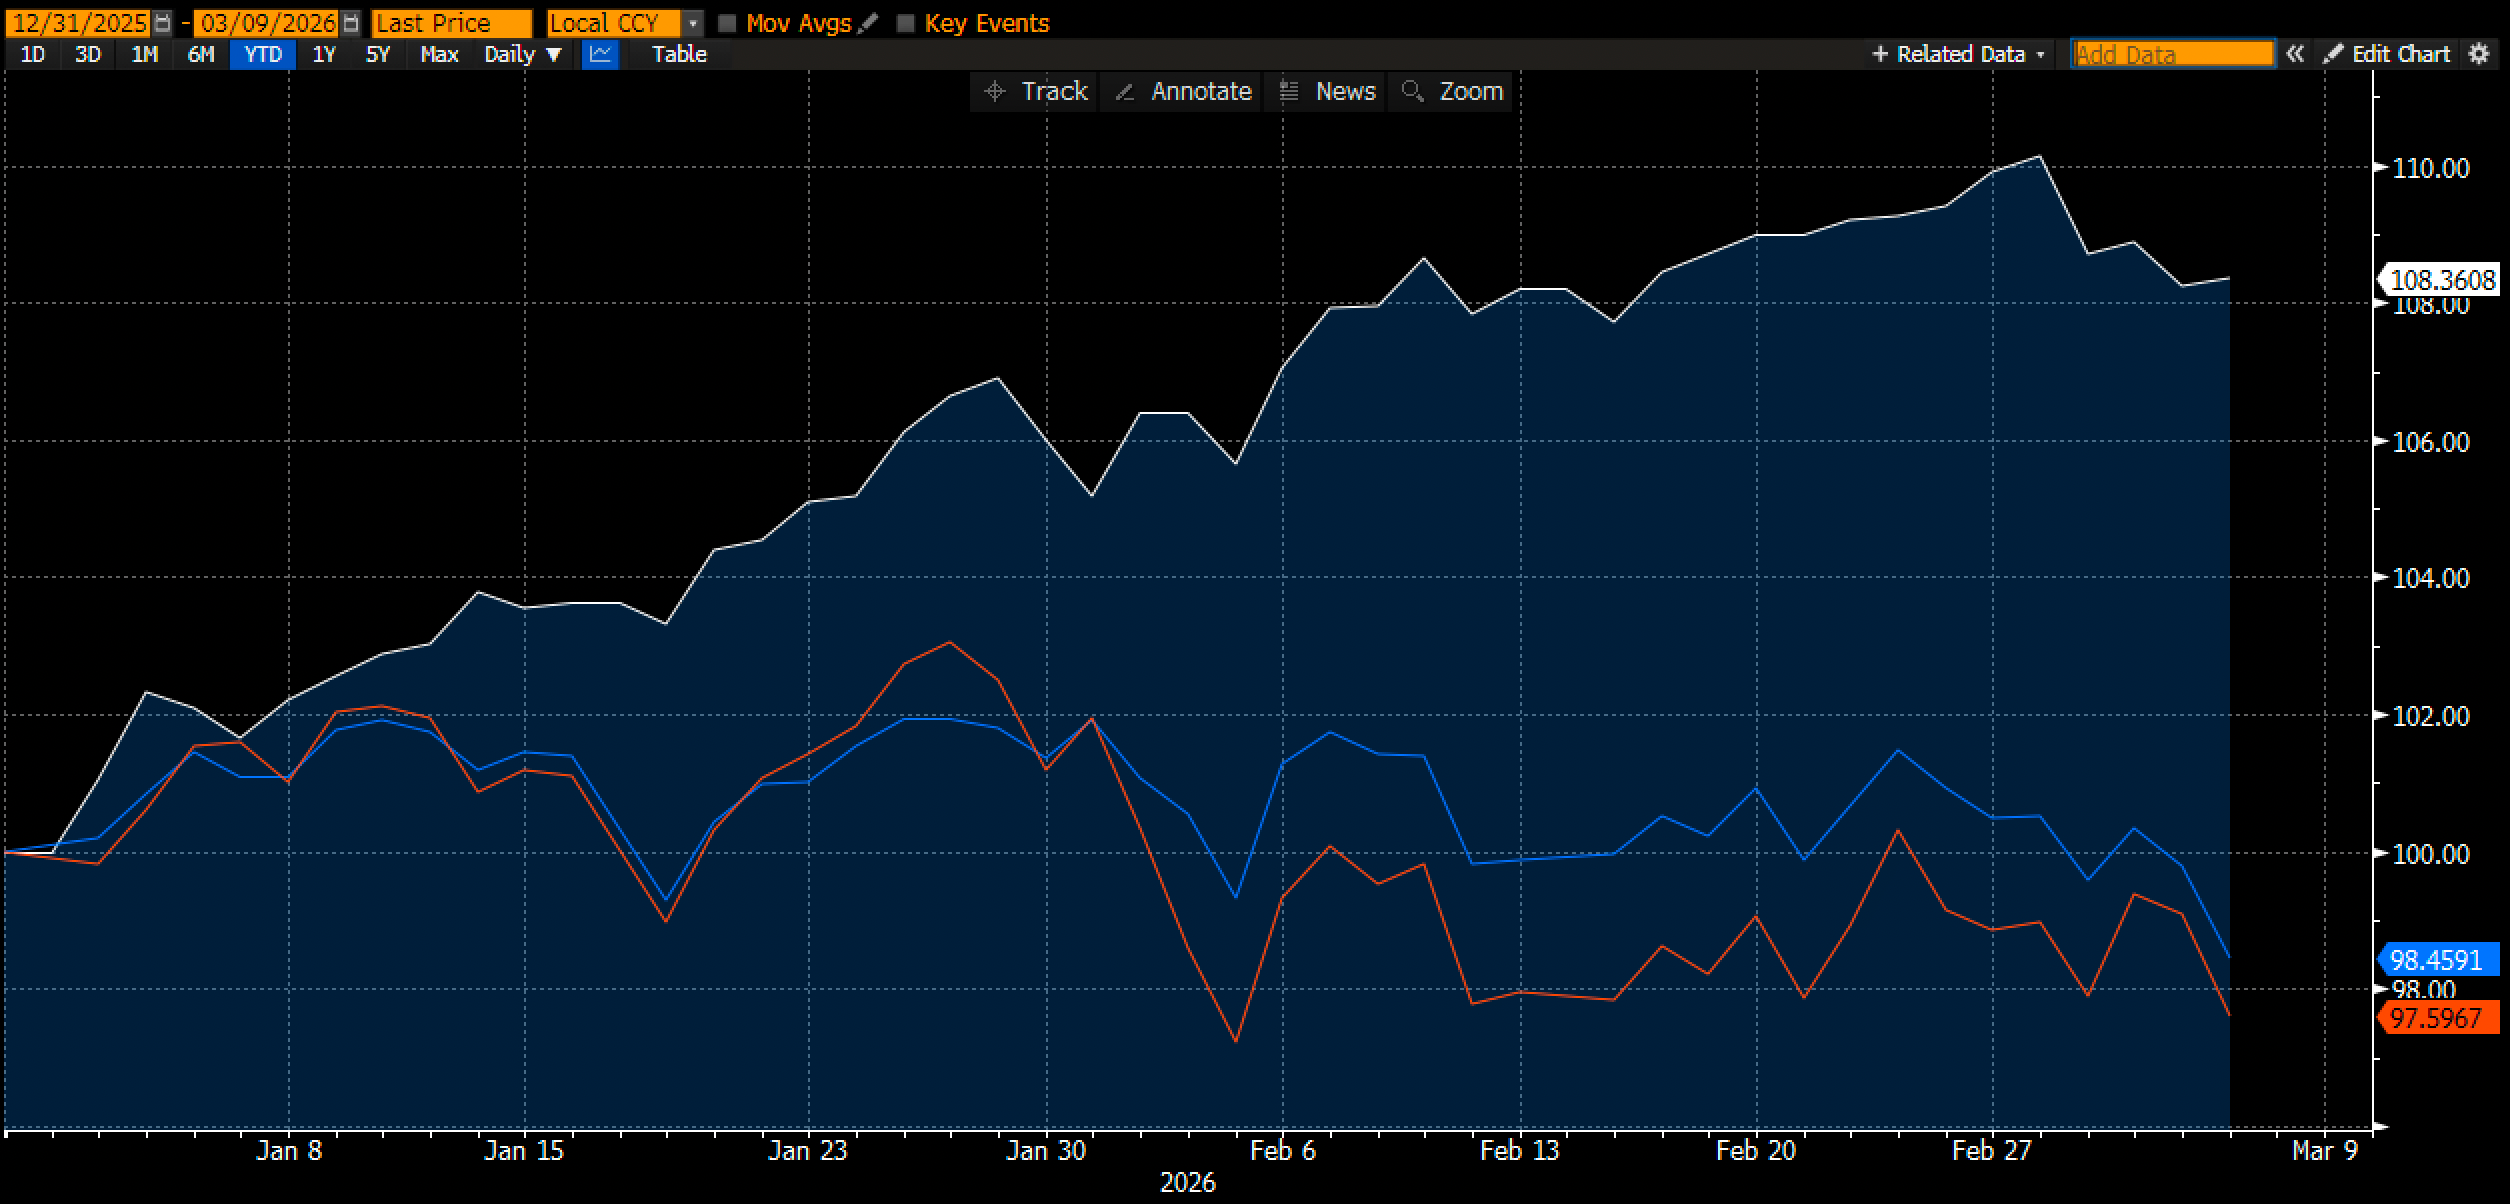Switch to the 1Y time range
This screenshot has height=1204, width=2510.
point(324,54)
